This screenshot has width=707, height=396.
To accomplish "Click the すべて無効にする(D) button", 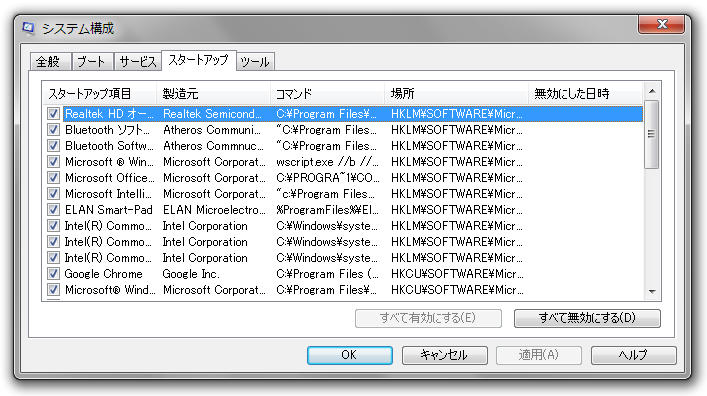I will point(587,318).
